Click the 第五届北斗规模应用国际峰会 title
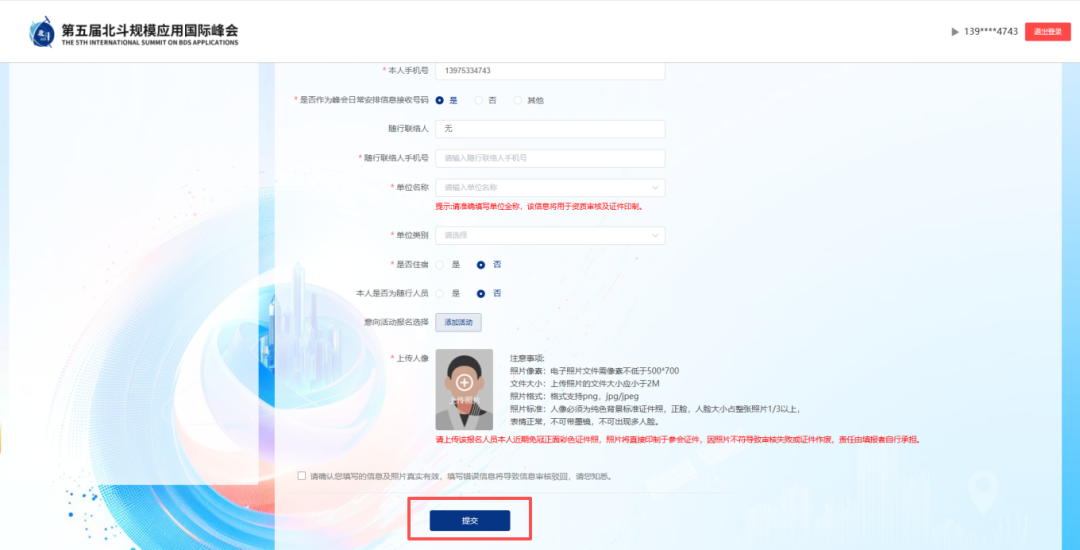 point(149,30)
